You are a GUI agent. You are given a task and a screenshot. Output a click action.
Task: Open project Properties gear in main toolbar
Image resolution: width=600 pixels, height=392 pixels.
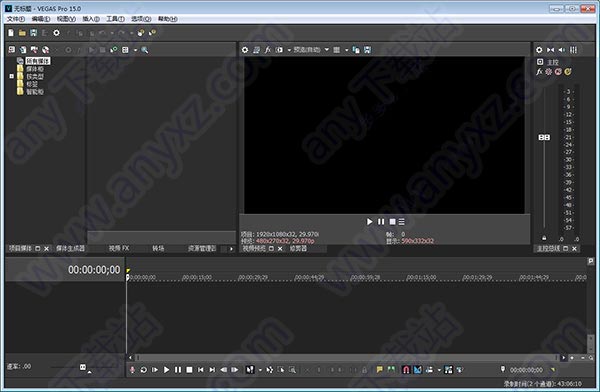click(x=56, y=33)
